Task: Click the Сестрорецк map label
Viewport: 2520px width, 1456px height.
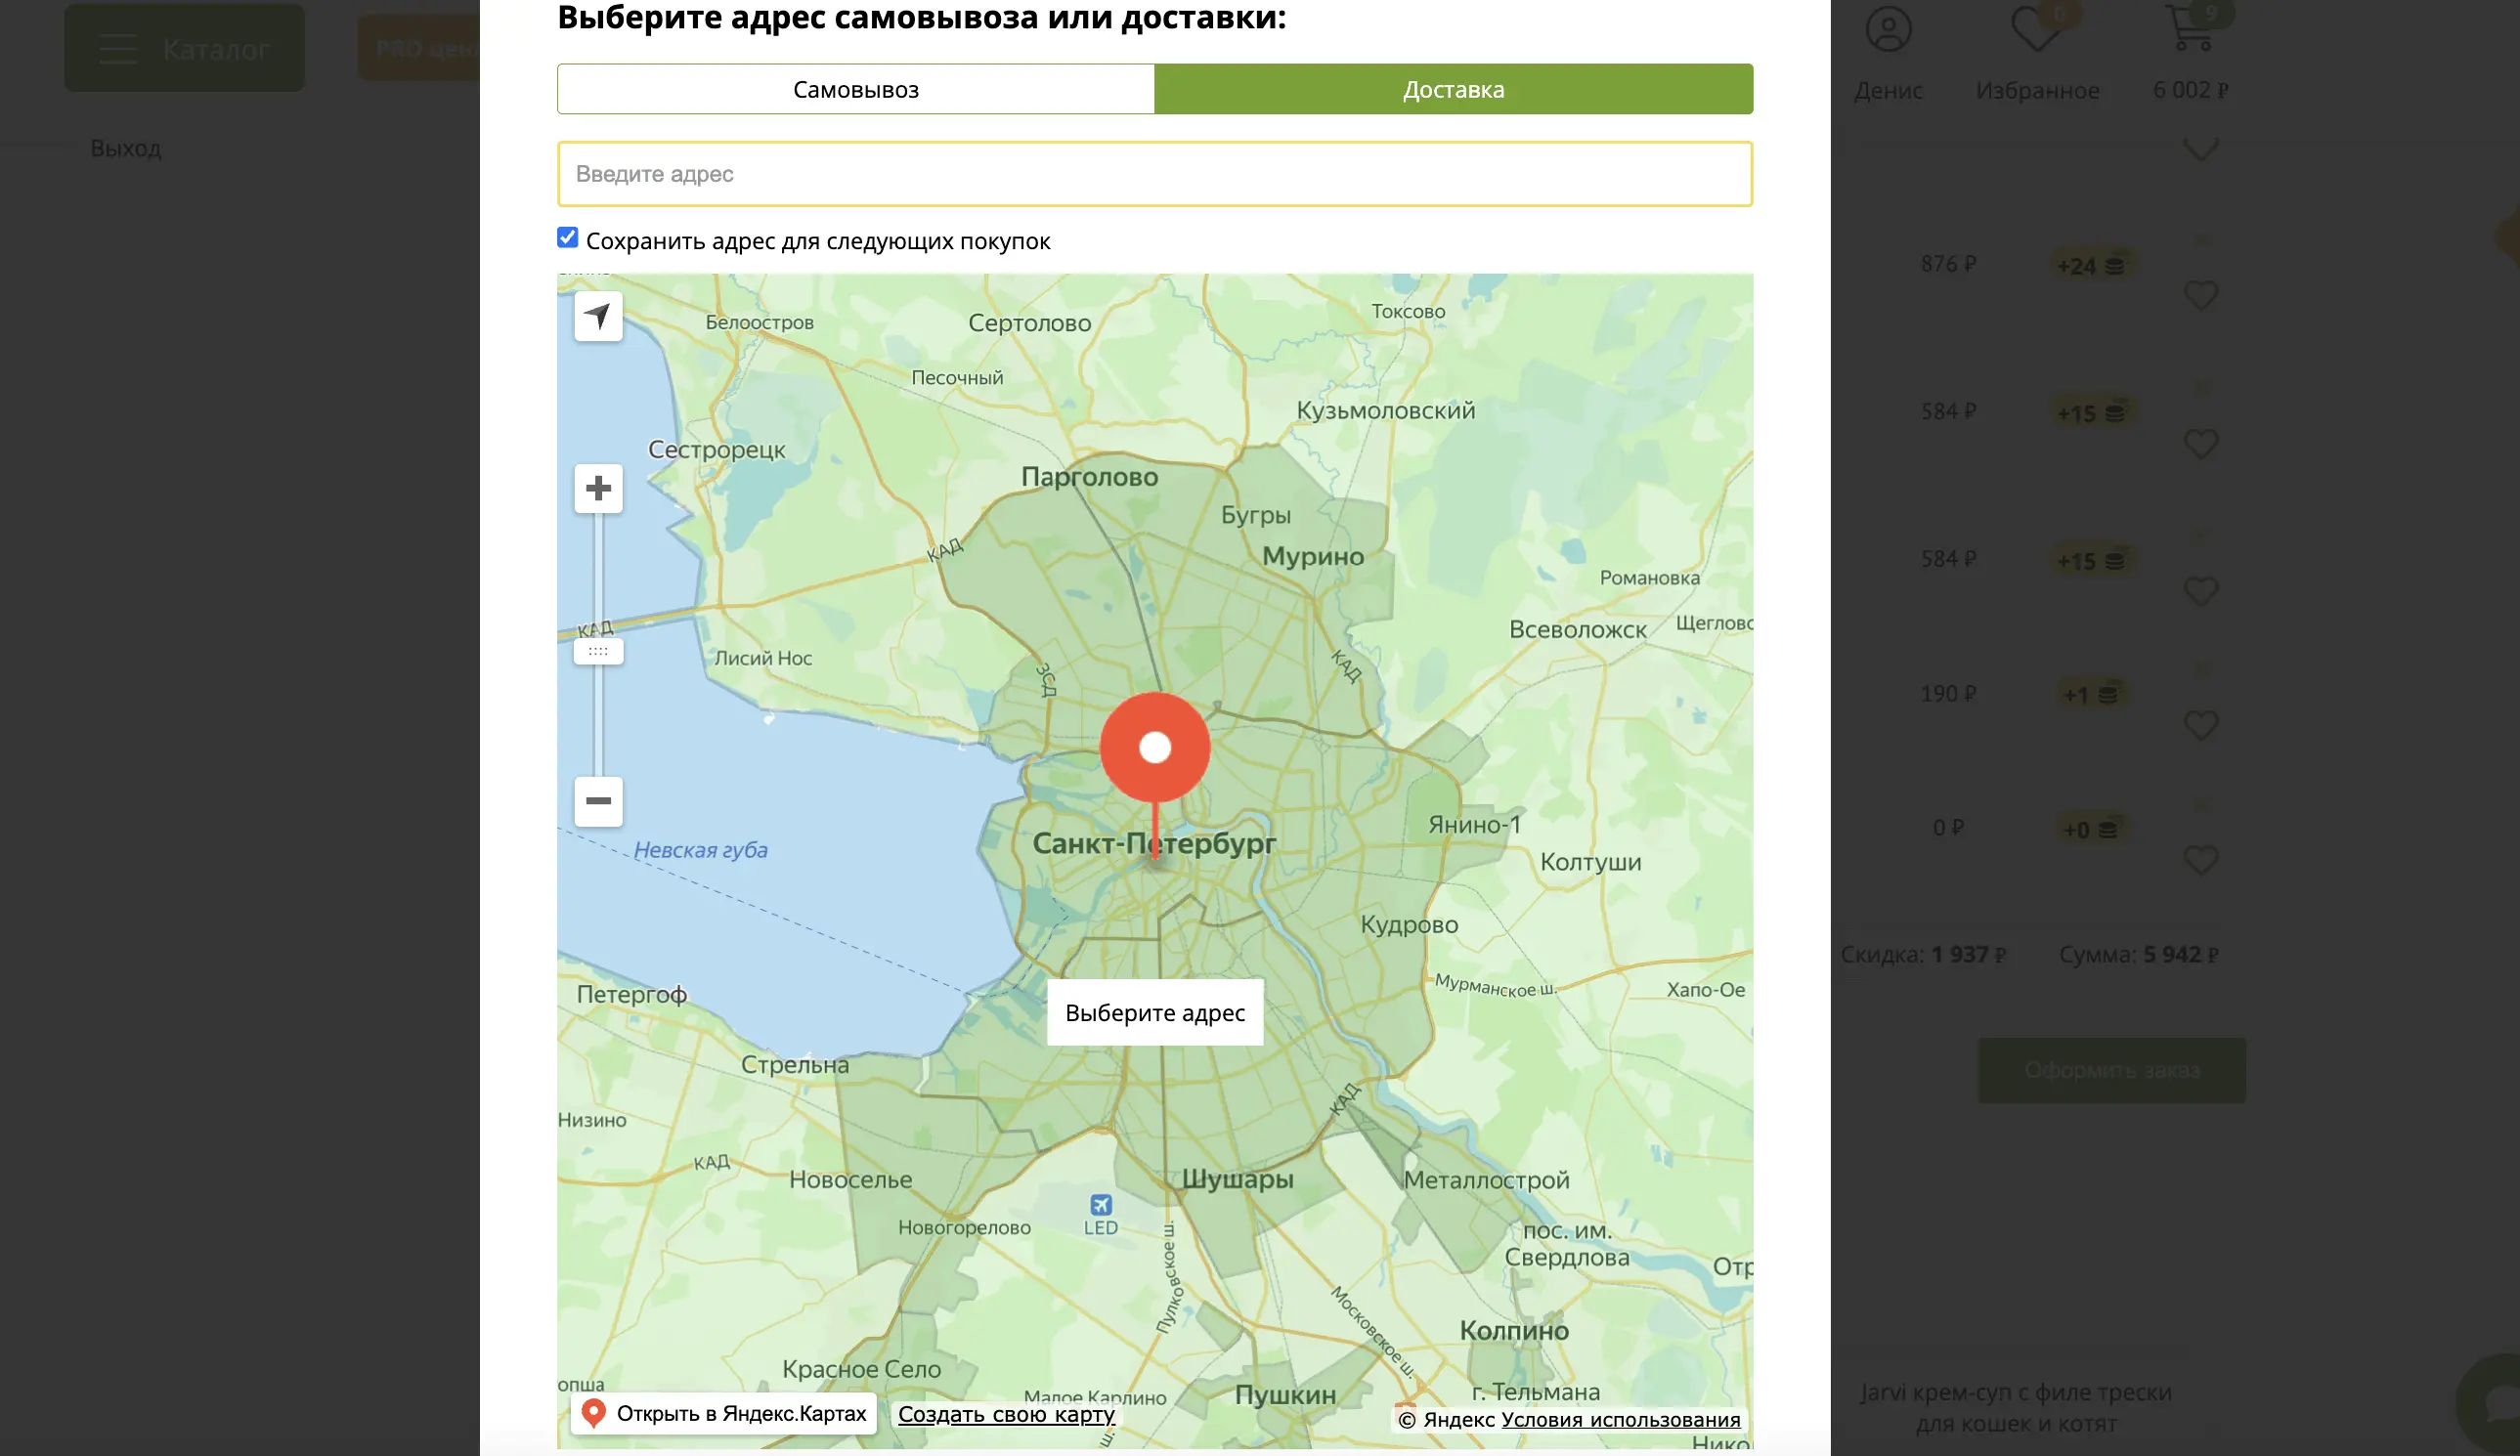Action: coord(716,450)
